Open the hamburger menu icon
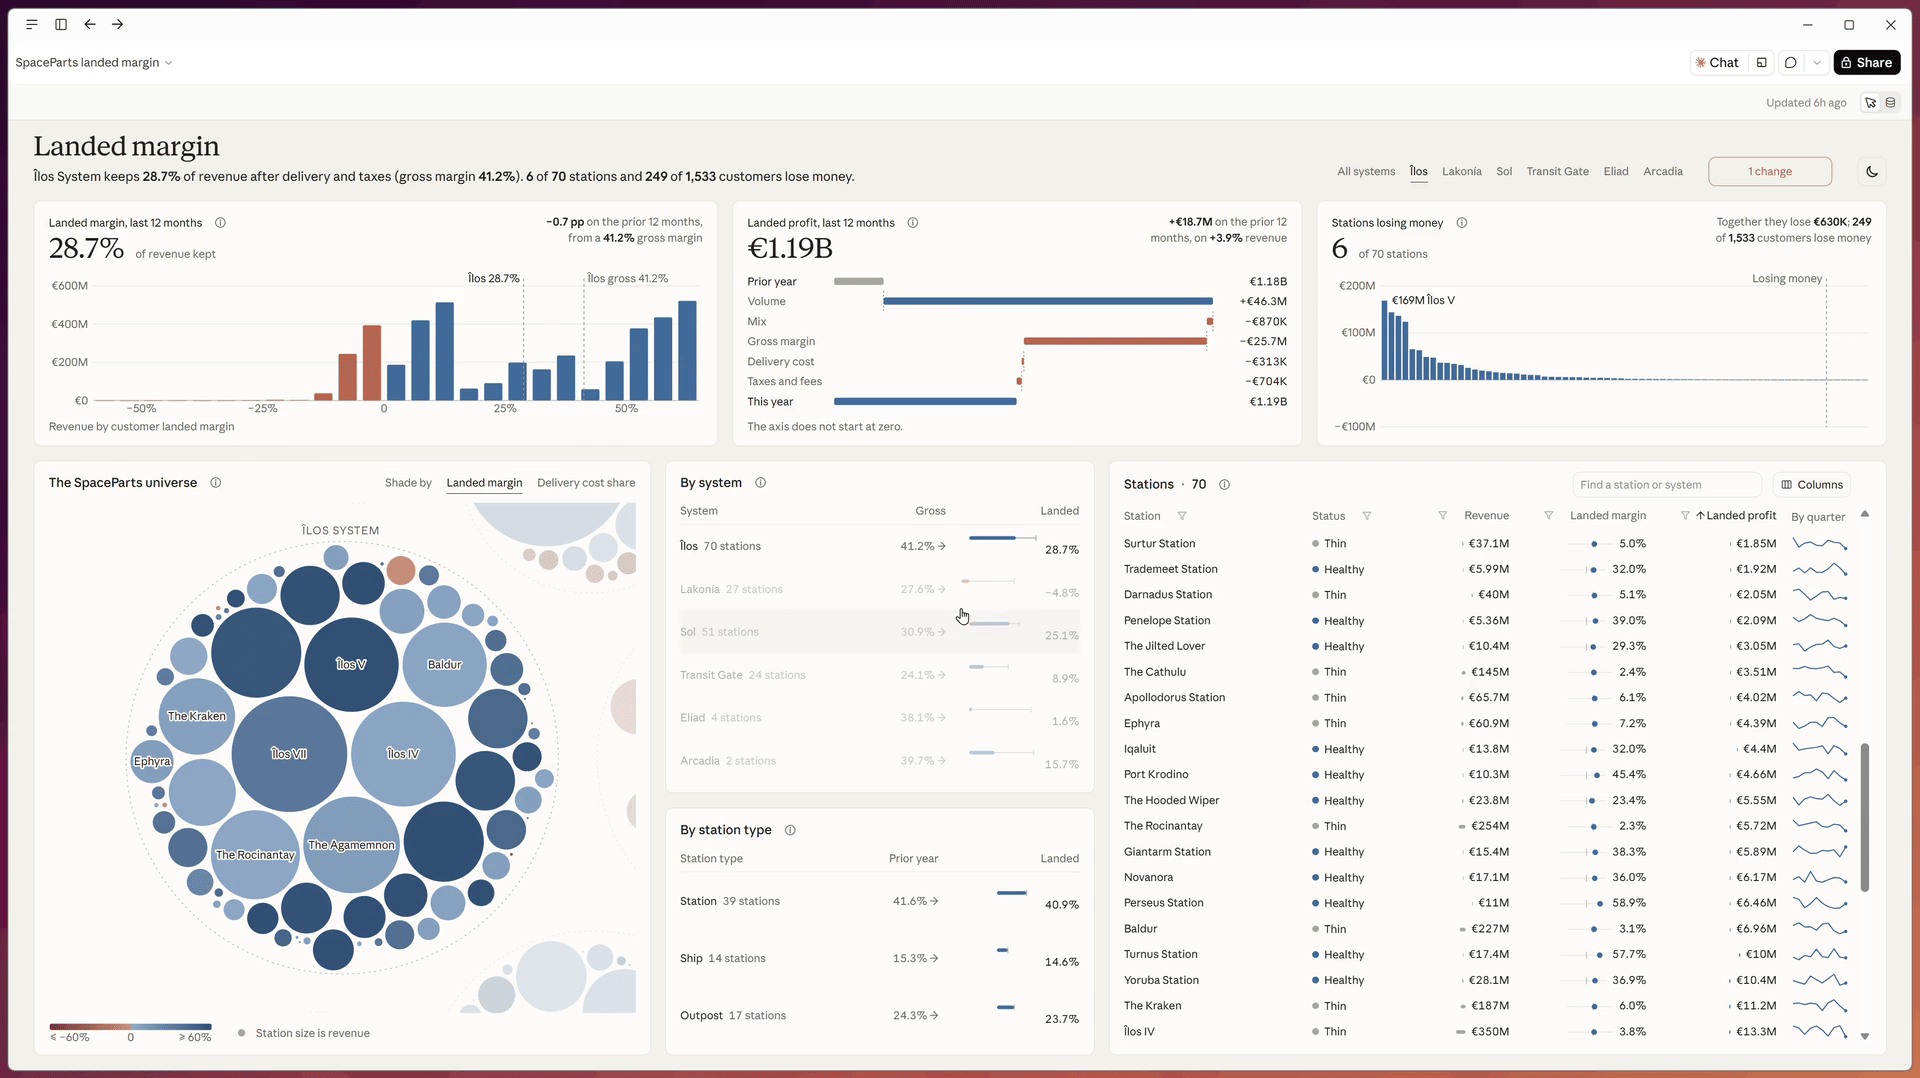 [32, 24]
